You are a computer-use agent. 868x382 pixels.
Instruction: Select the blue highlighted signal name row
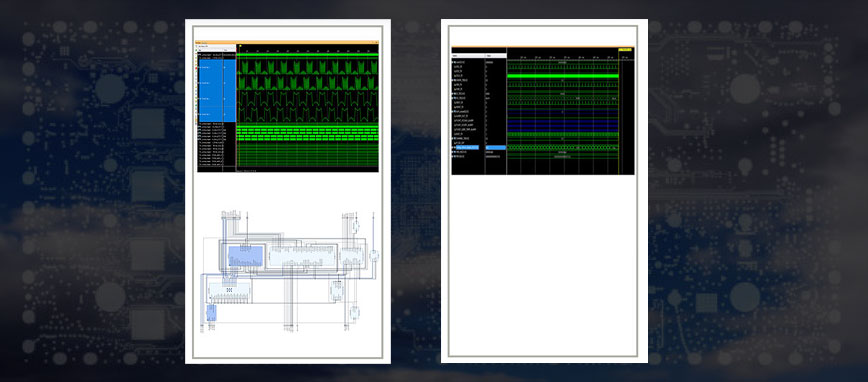pyautogui.click(x=469, y=148)
